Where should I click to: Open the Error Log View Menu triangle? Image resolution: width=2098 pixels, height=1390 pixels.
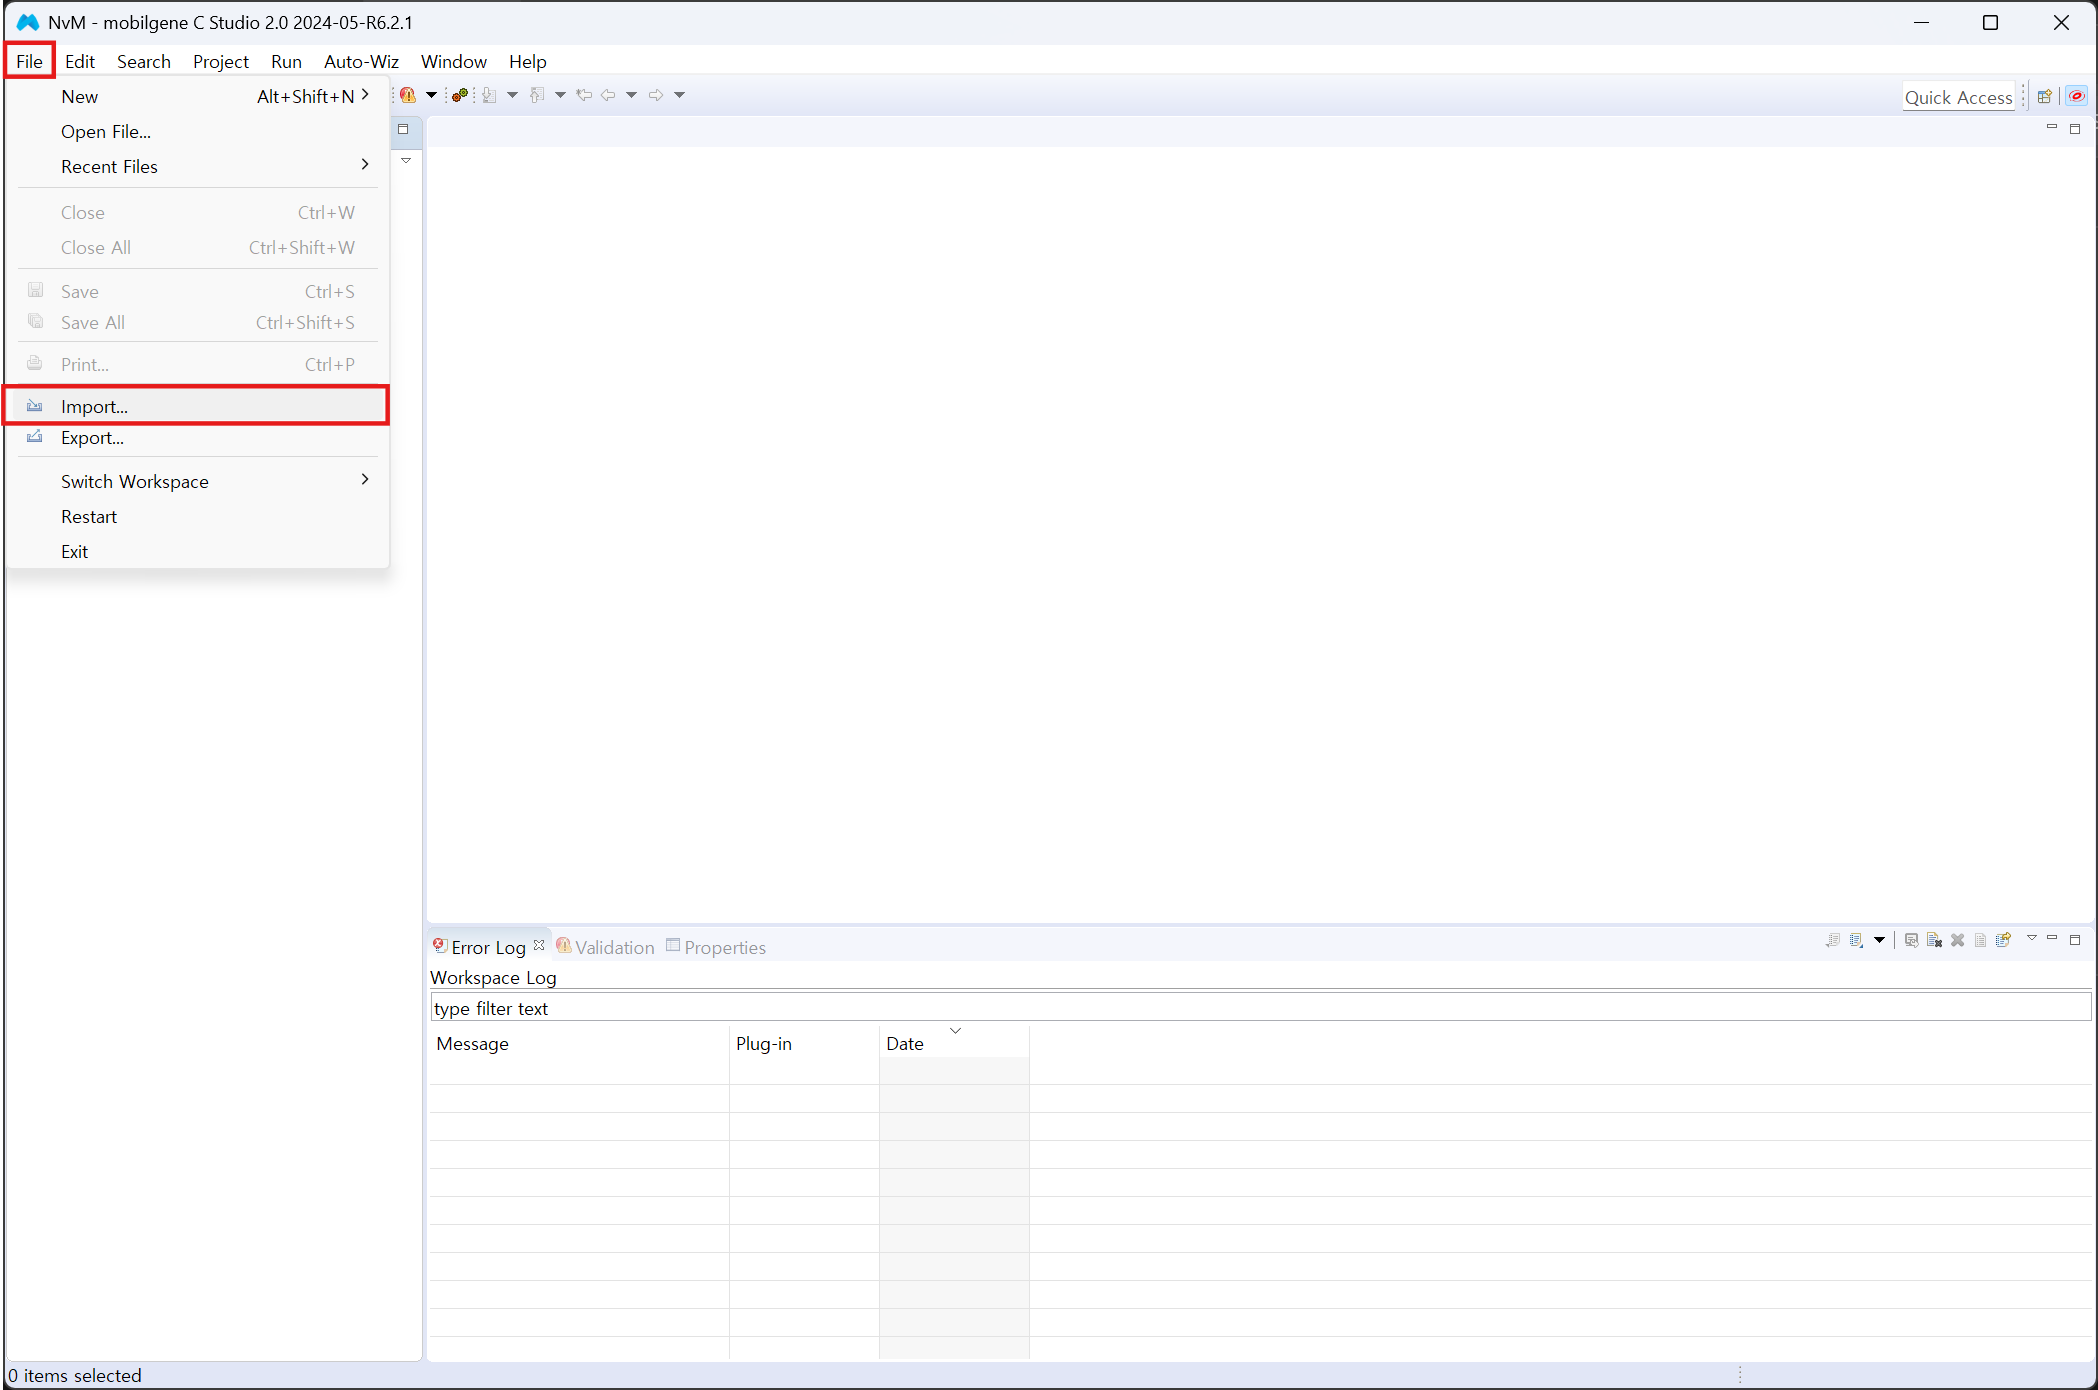(2031, 938)
